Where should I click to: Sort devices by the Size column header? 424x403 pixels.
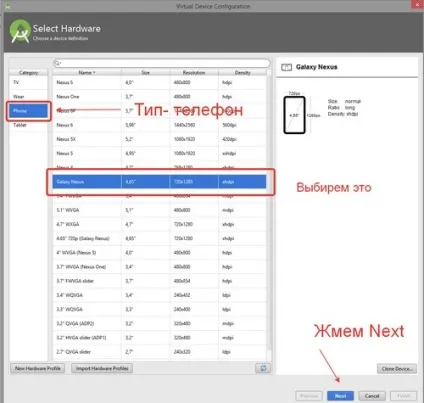pos(146,72)
